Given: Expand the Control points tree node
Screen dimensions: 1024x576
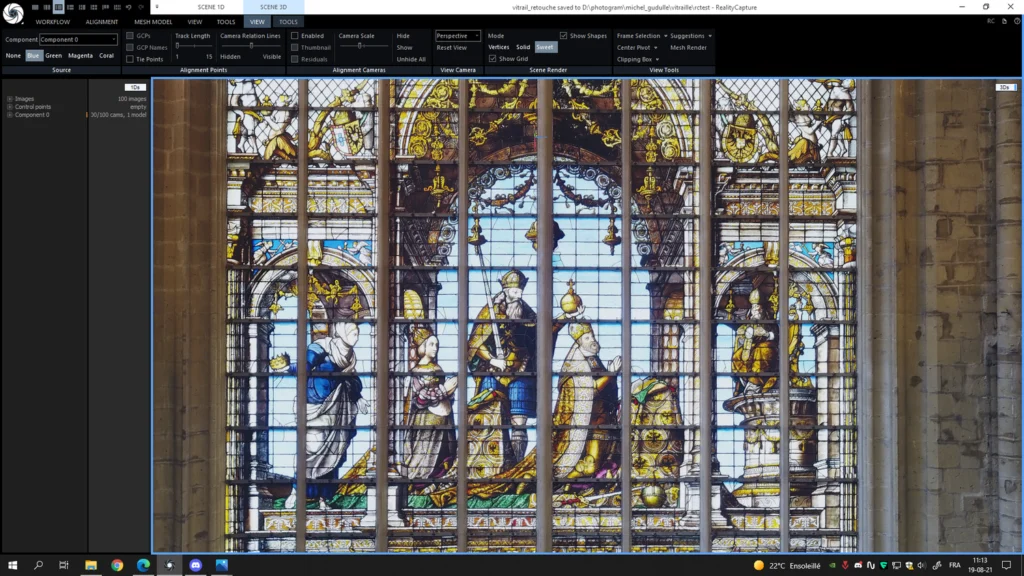Looking at the screenshot, I should coord(10,106).
